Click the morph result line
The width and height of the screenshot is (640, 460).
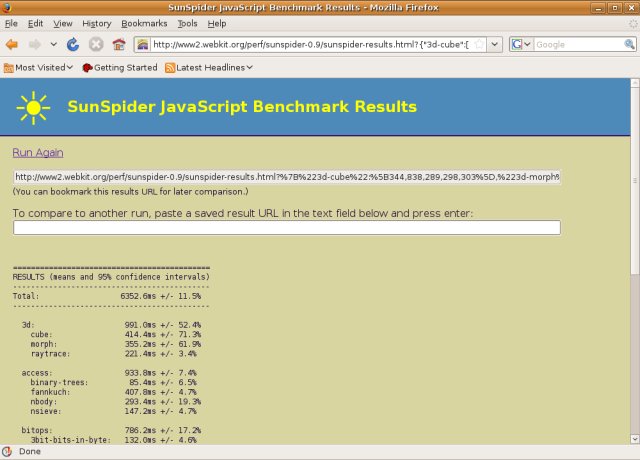tap(116, 344)
